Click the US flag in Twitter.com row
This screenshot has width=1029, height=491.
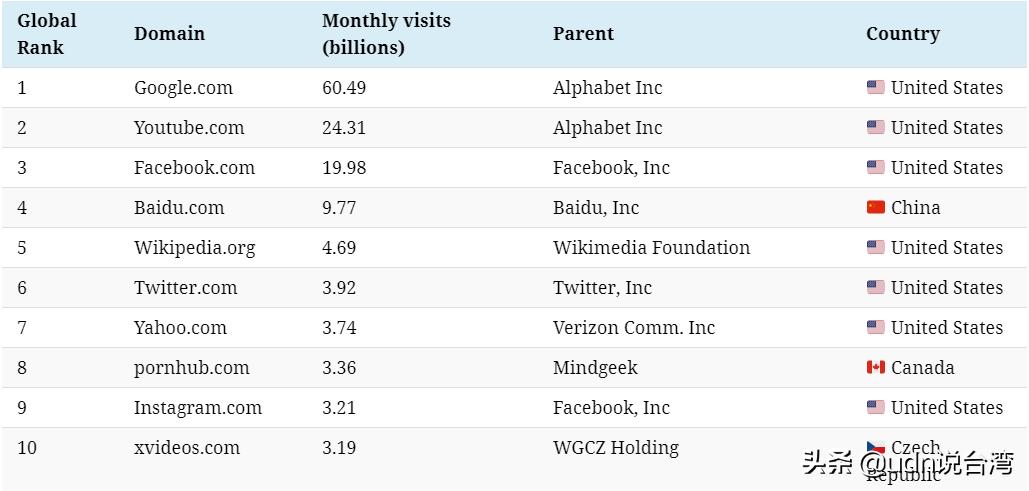pyautogui.click(x=875, y=287)
